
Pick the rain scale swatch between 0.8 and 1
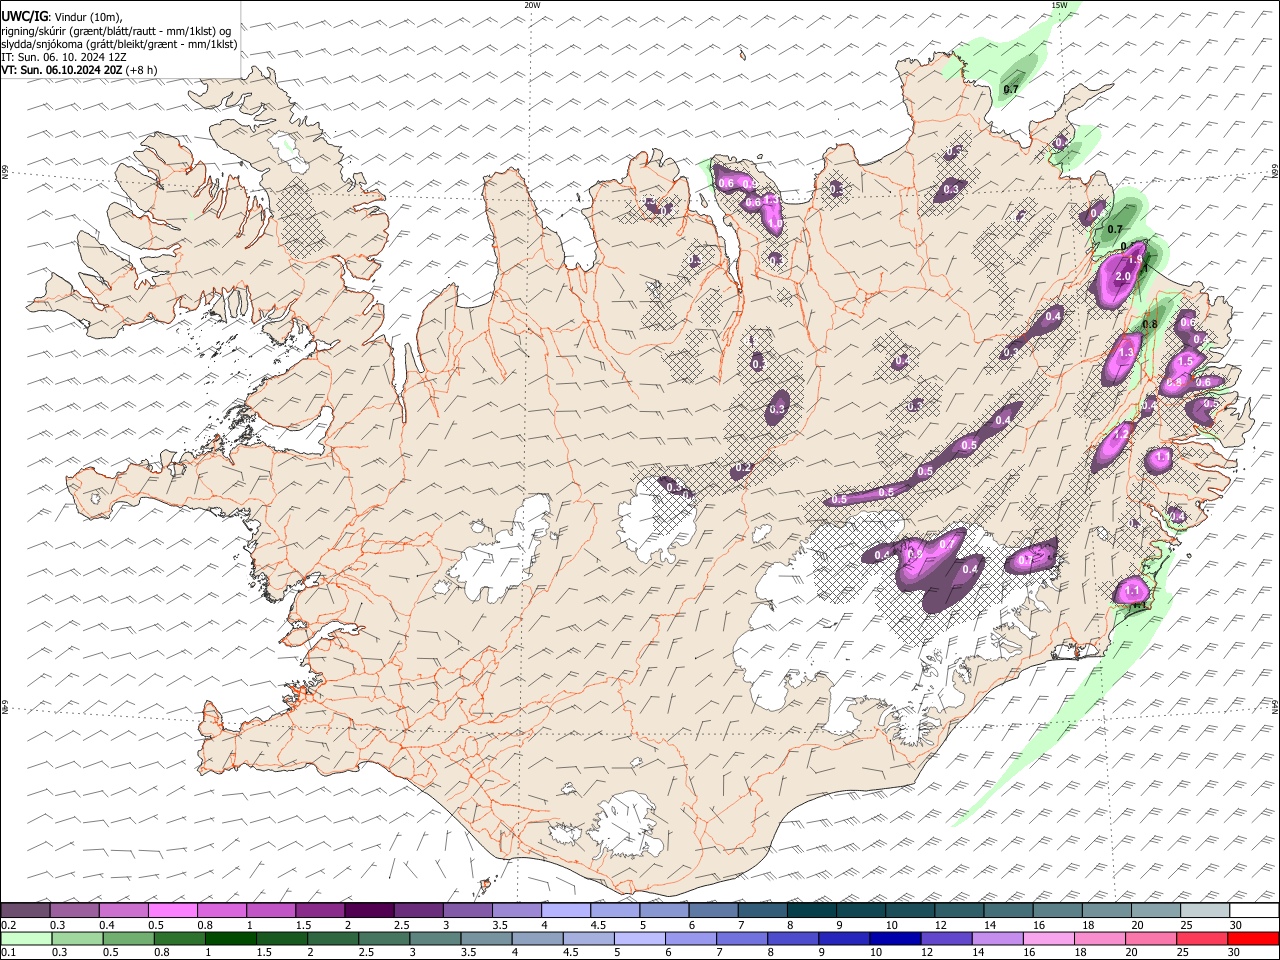tap(179, 939)
